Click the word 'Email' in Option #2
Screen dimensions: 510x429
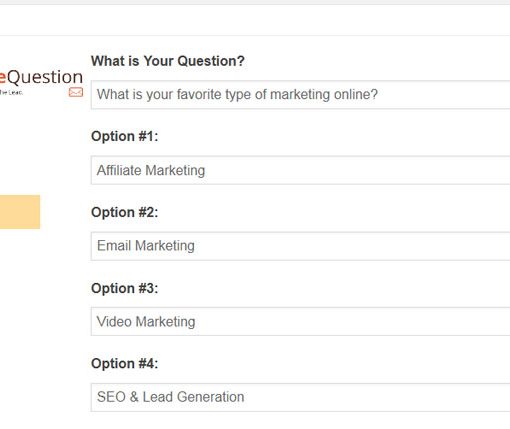(x=114, y=246)
